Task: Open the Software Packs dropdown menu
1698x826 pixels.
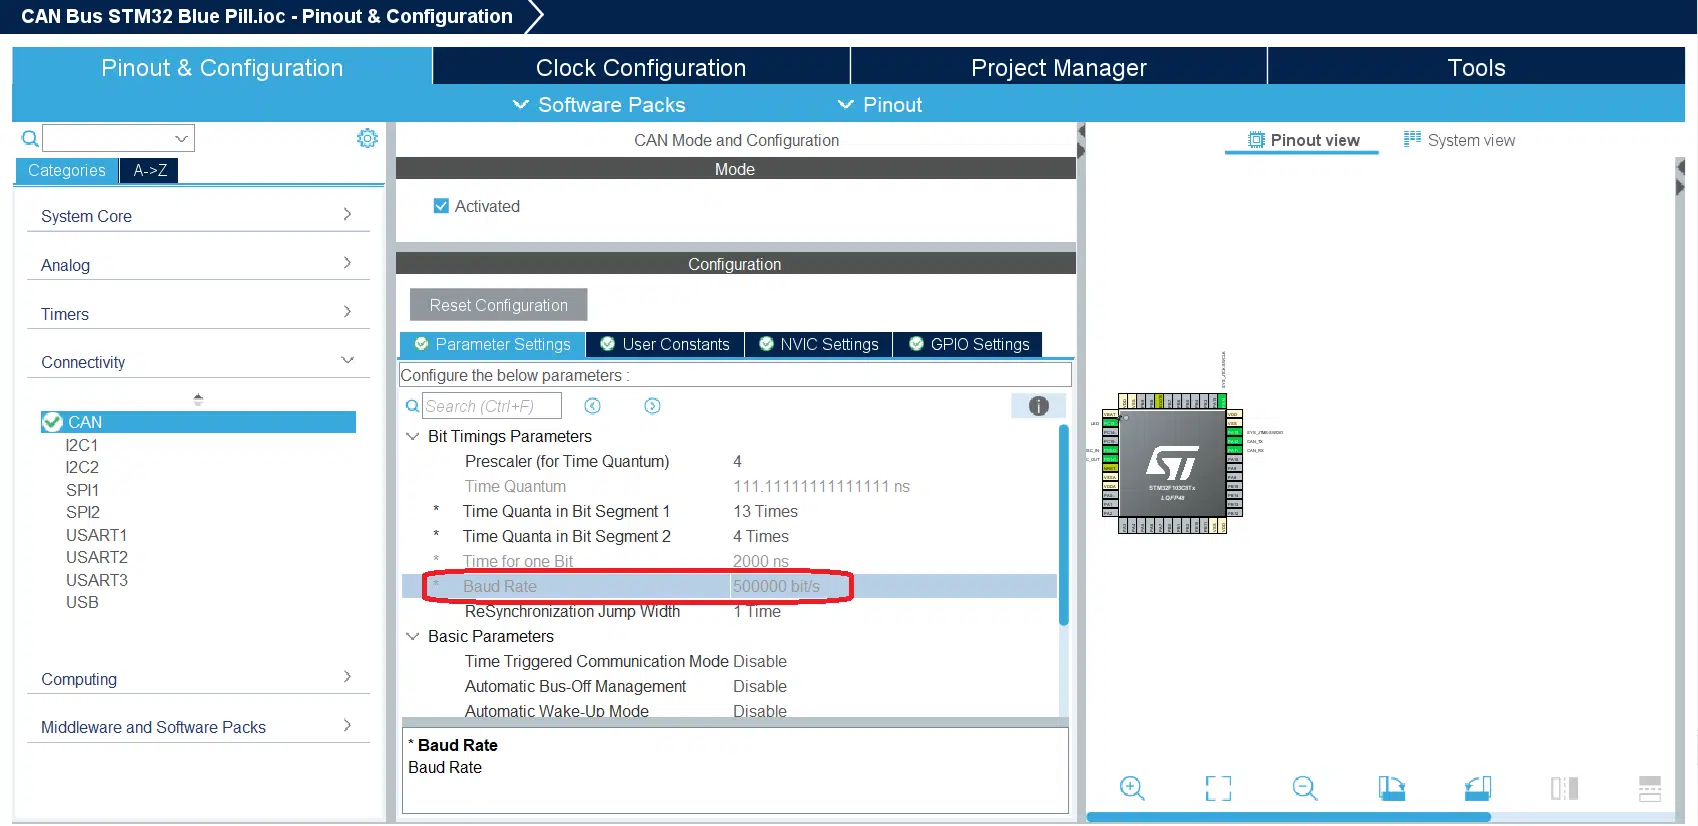Action: [599, 105]
